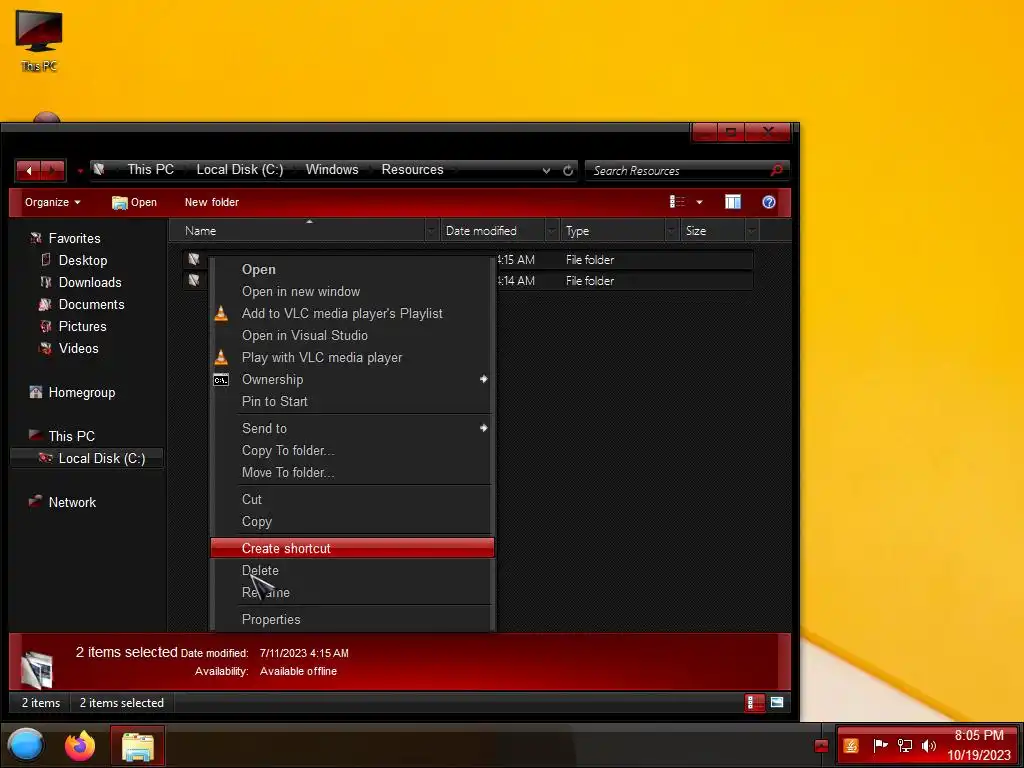Image resolution: width=1024 pixels, height=768 pixels.
Task: Expand the Send to submenu
Action: tap(352, 428)
